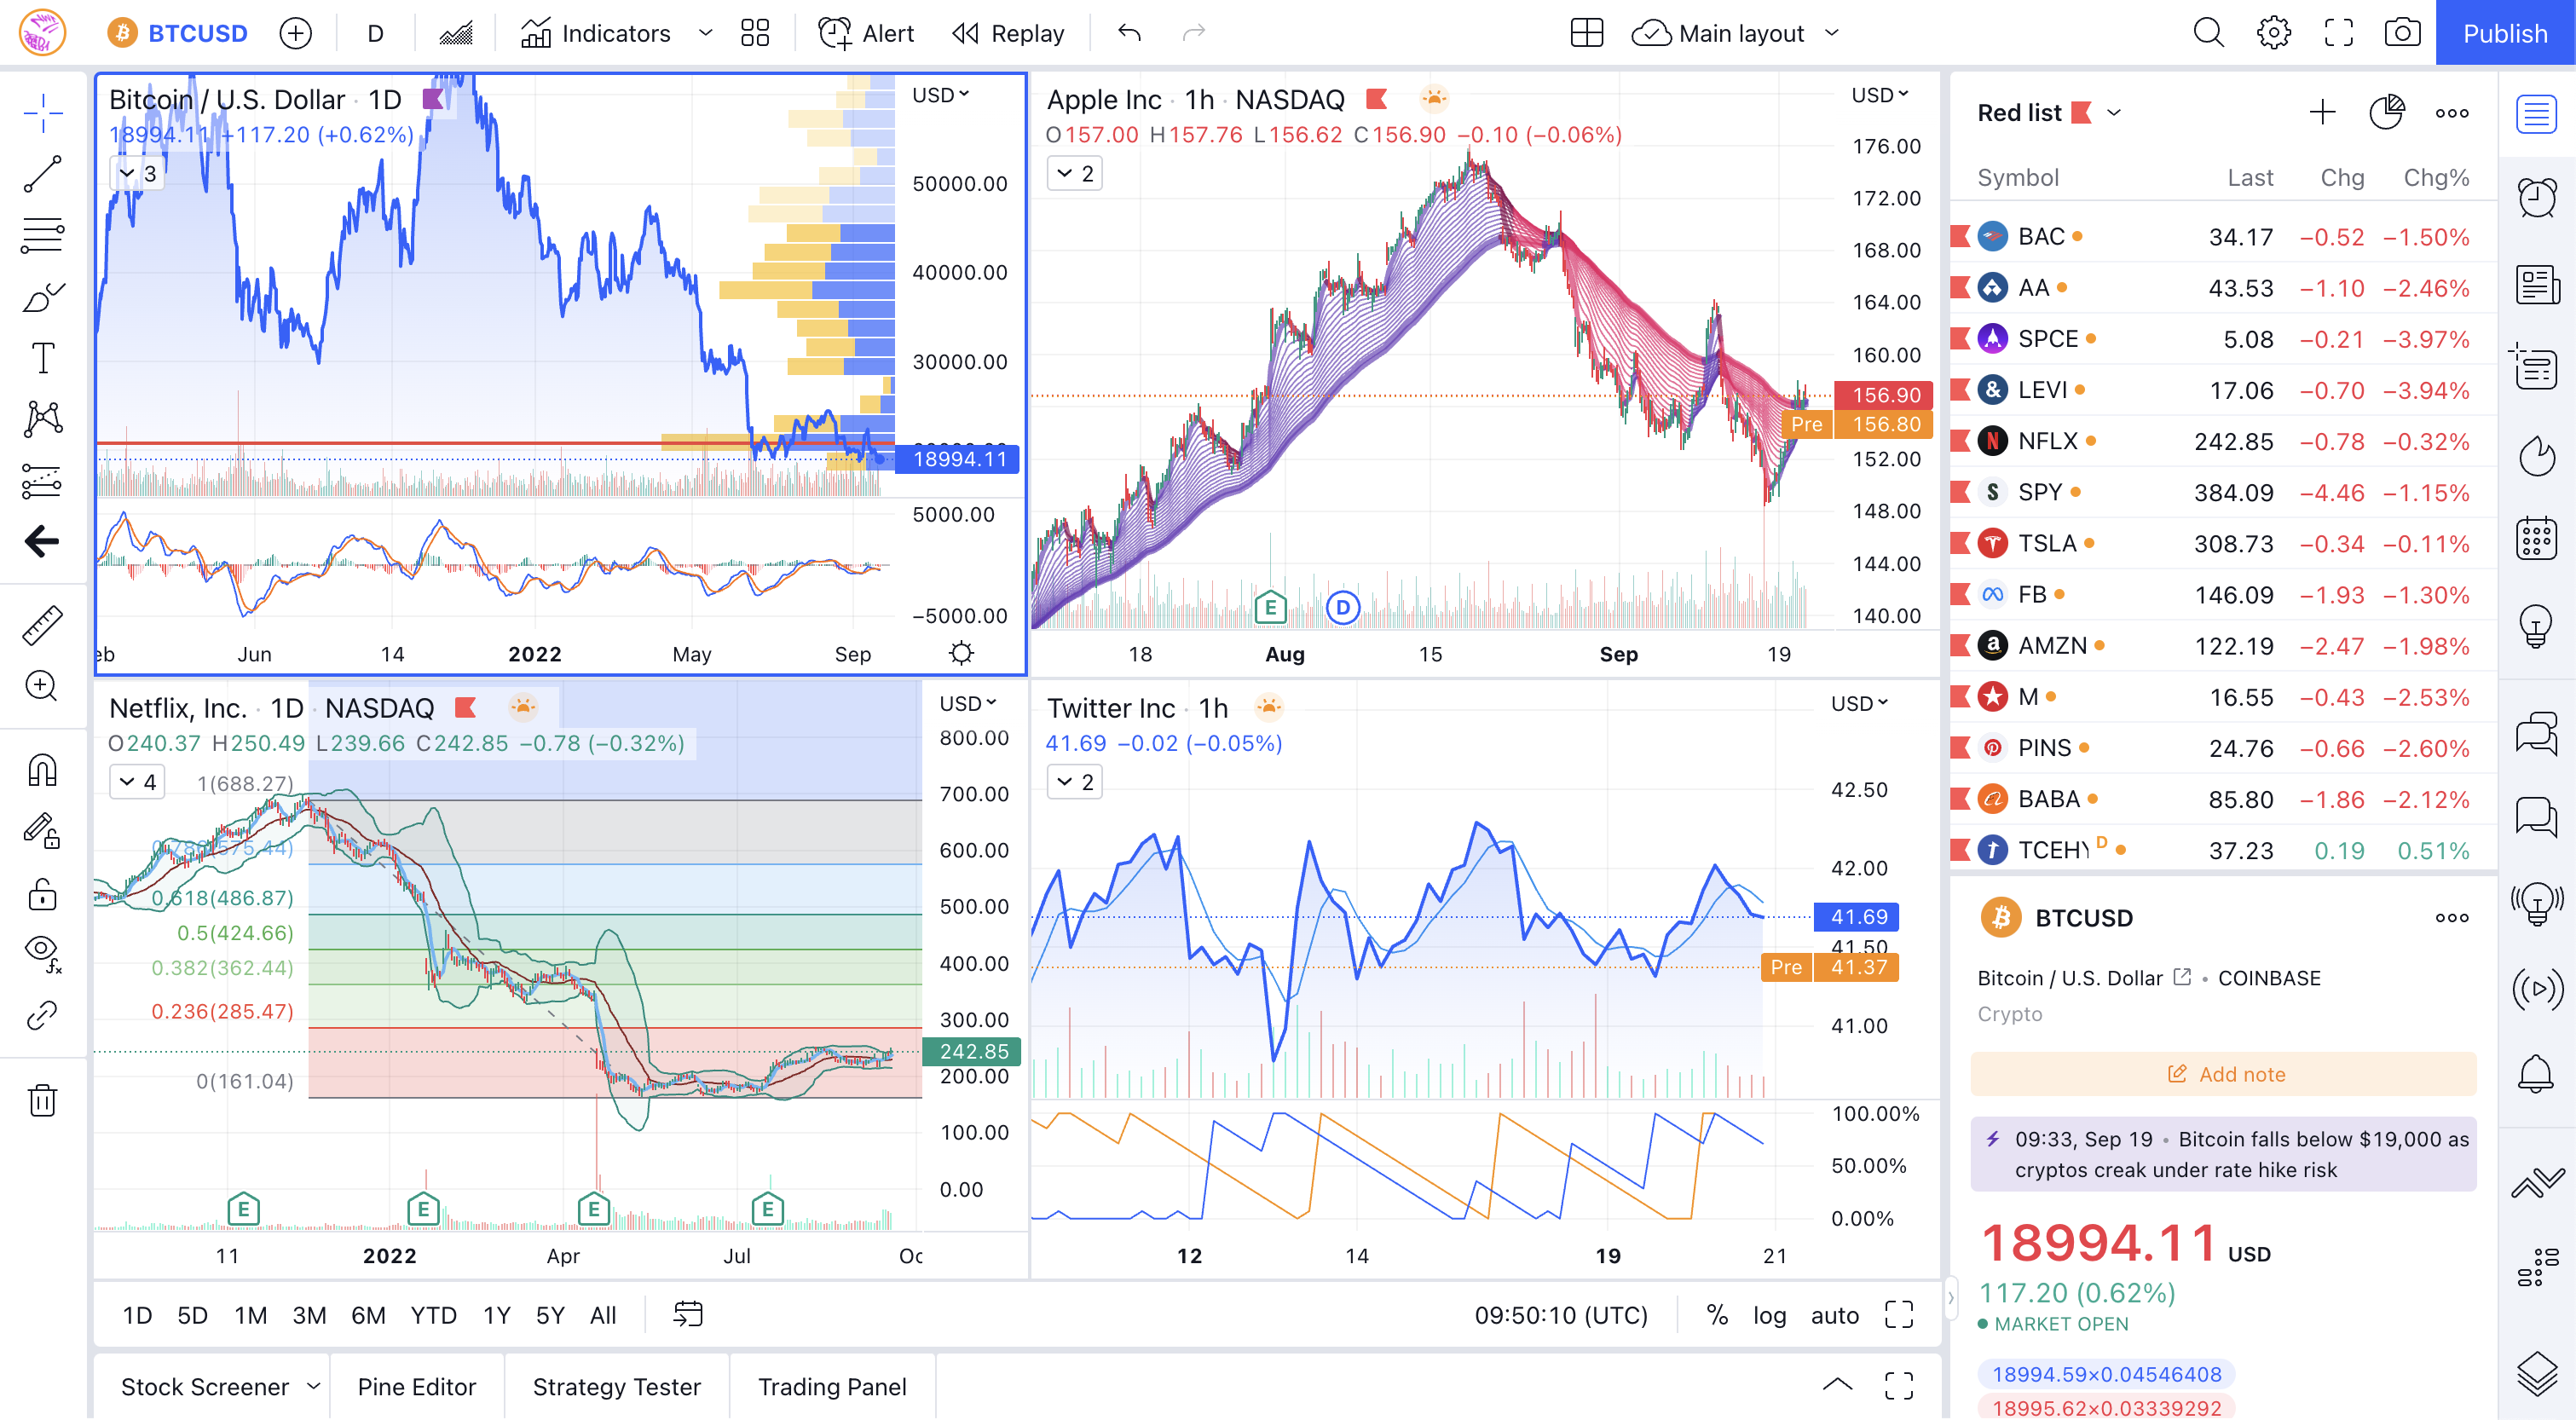
Task: Change the D timeframe interval
Action: point(375,34)
